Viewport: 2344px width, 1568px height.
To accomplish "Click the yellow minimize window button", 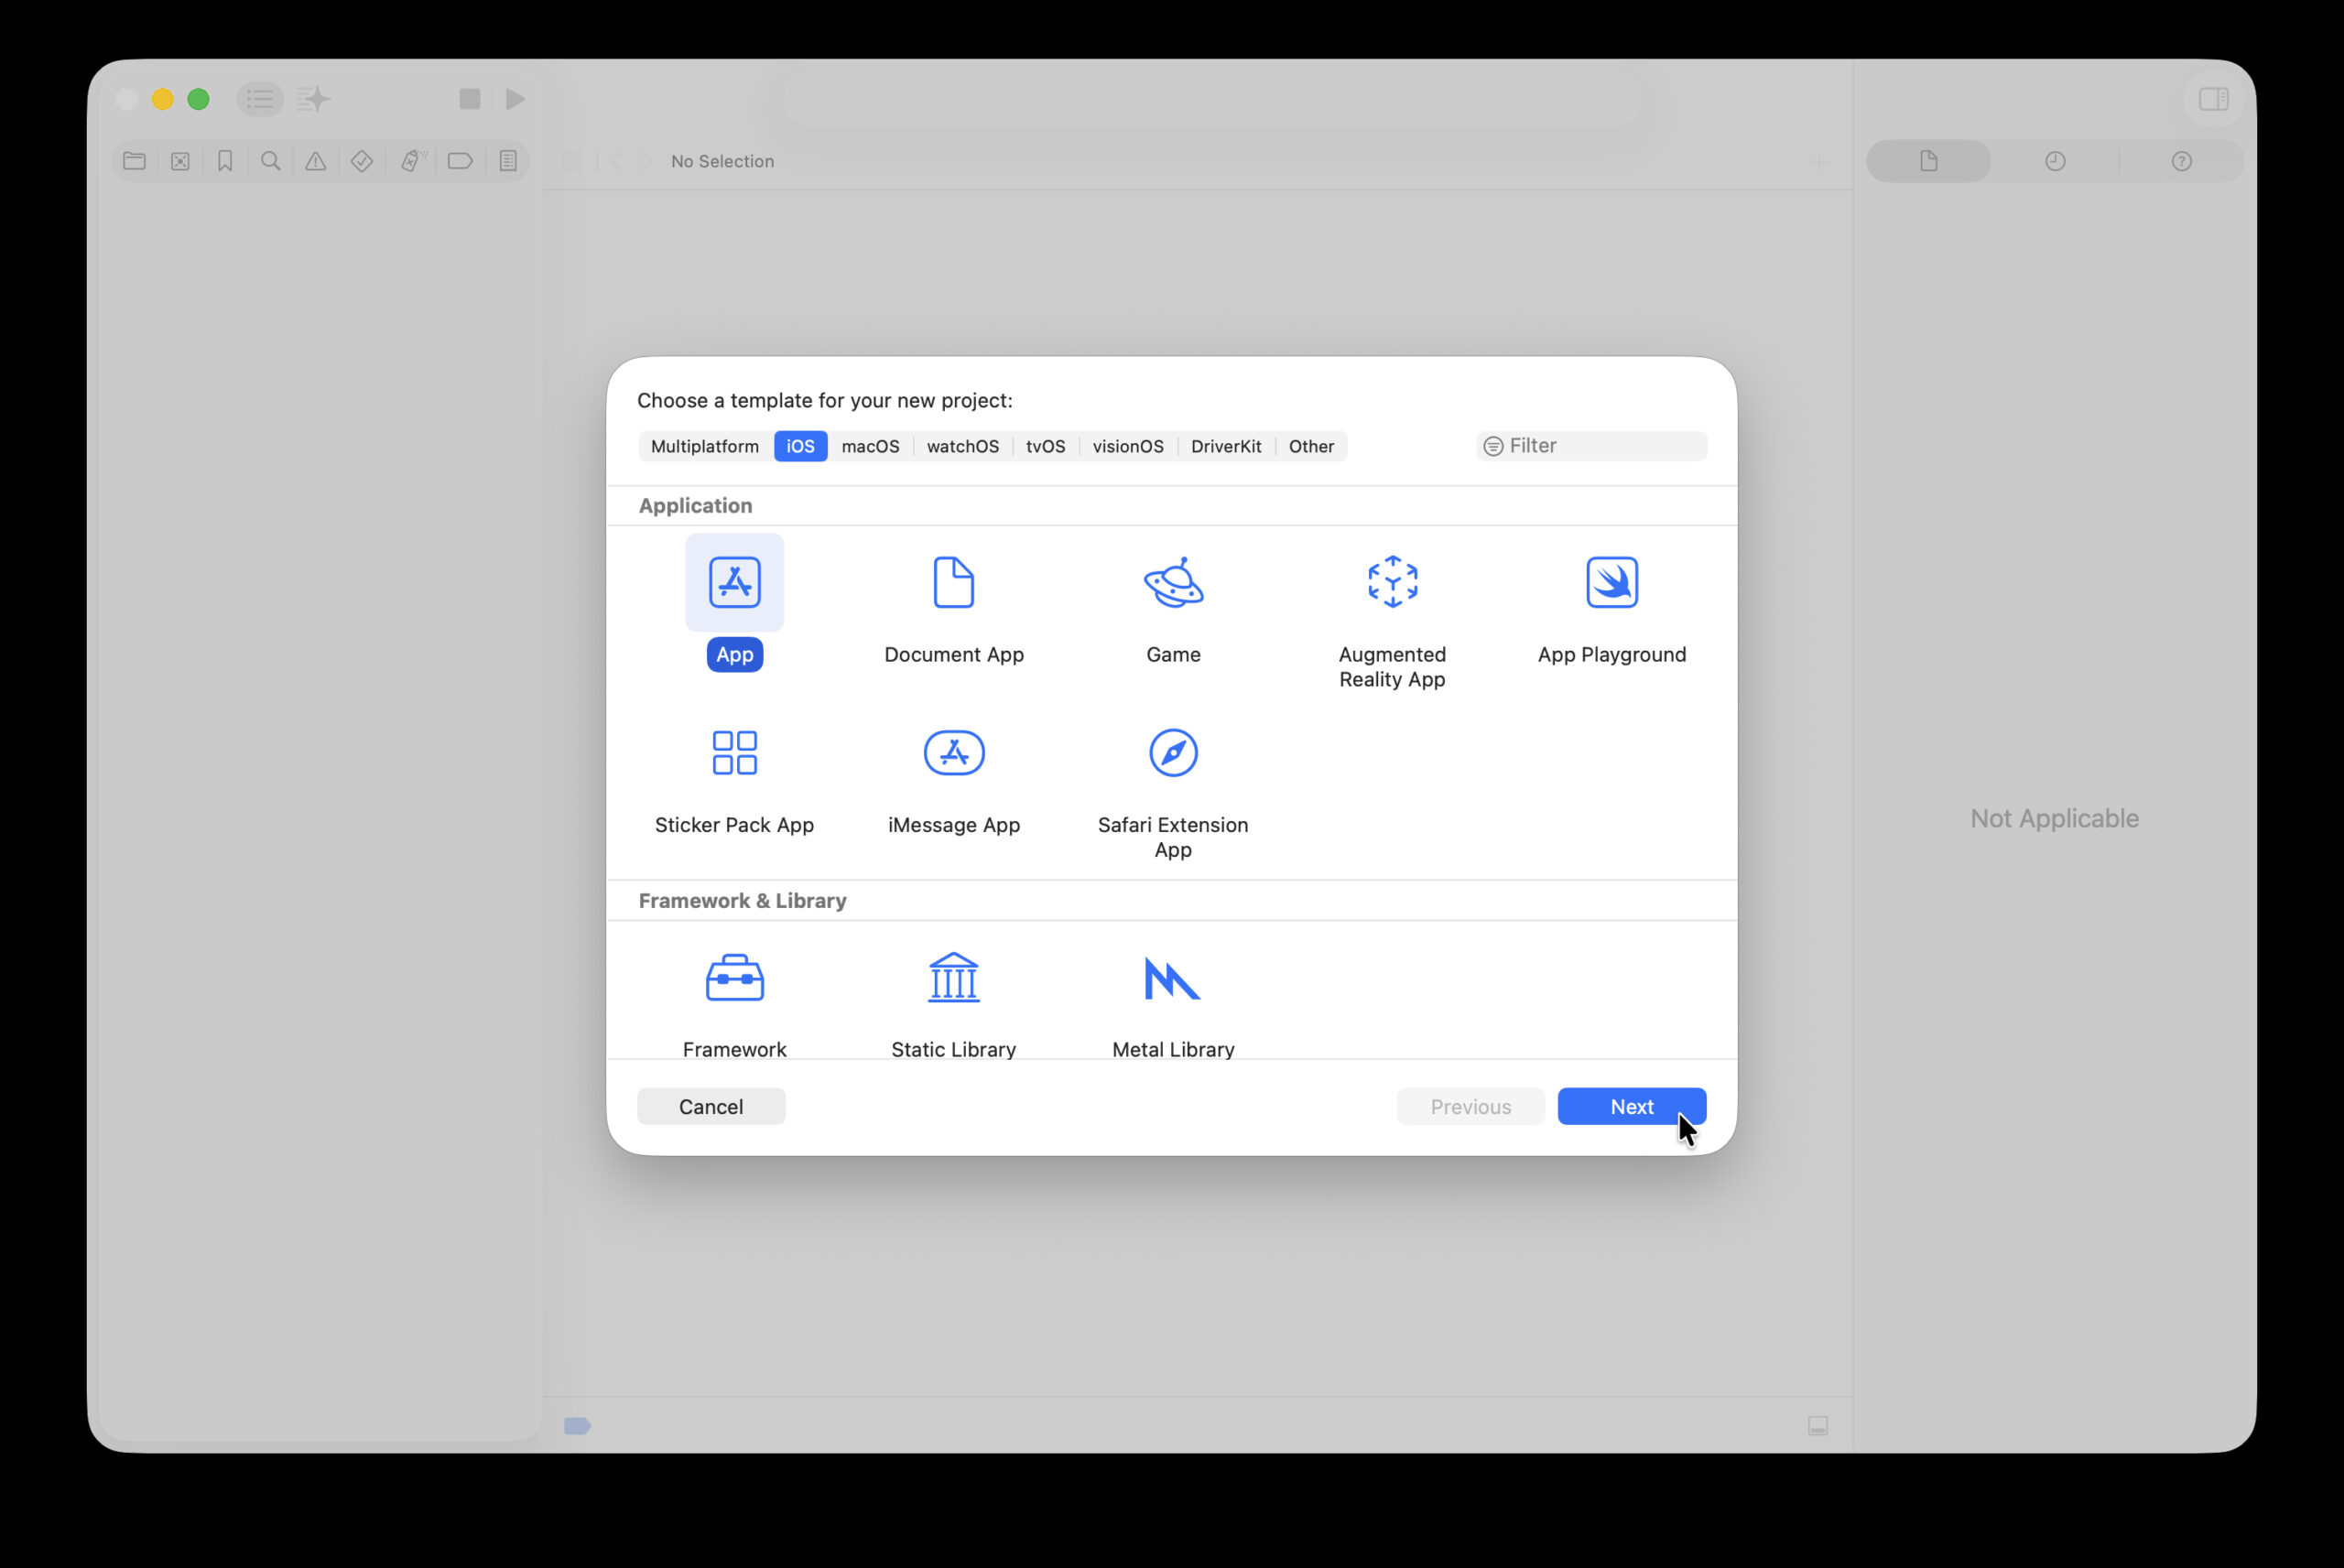I will coord(162,99).
